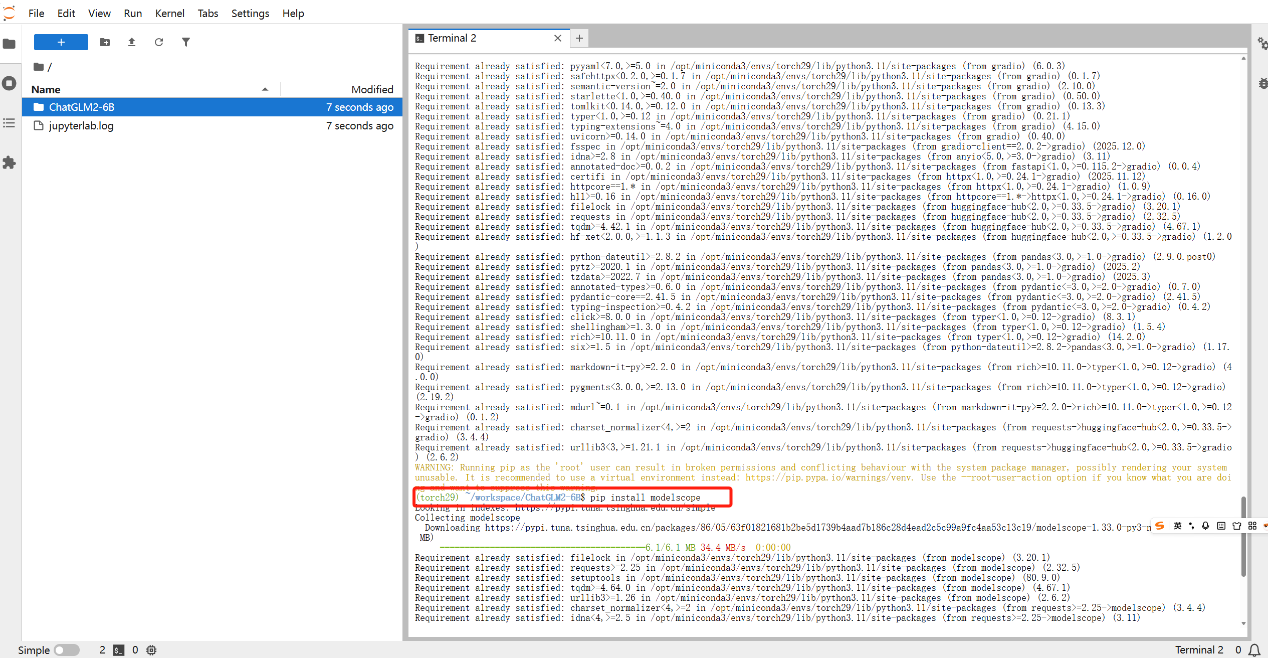The width and height of the screenshot is (1268, 658).
Task: Select the jupyterlab.log file
Action: tap(212, 126)
